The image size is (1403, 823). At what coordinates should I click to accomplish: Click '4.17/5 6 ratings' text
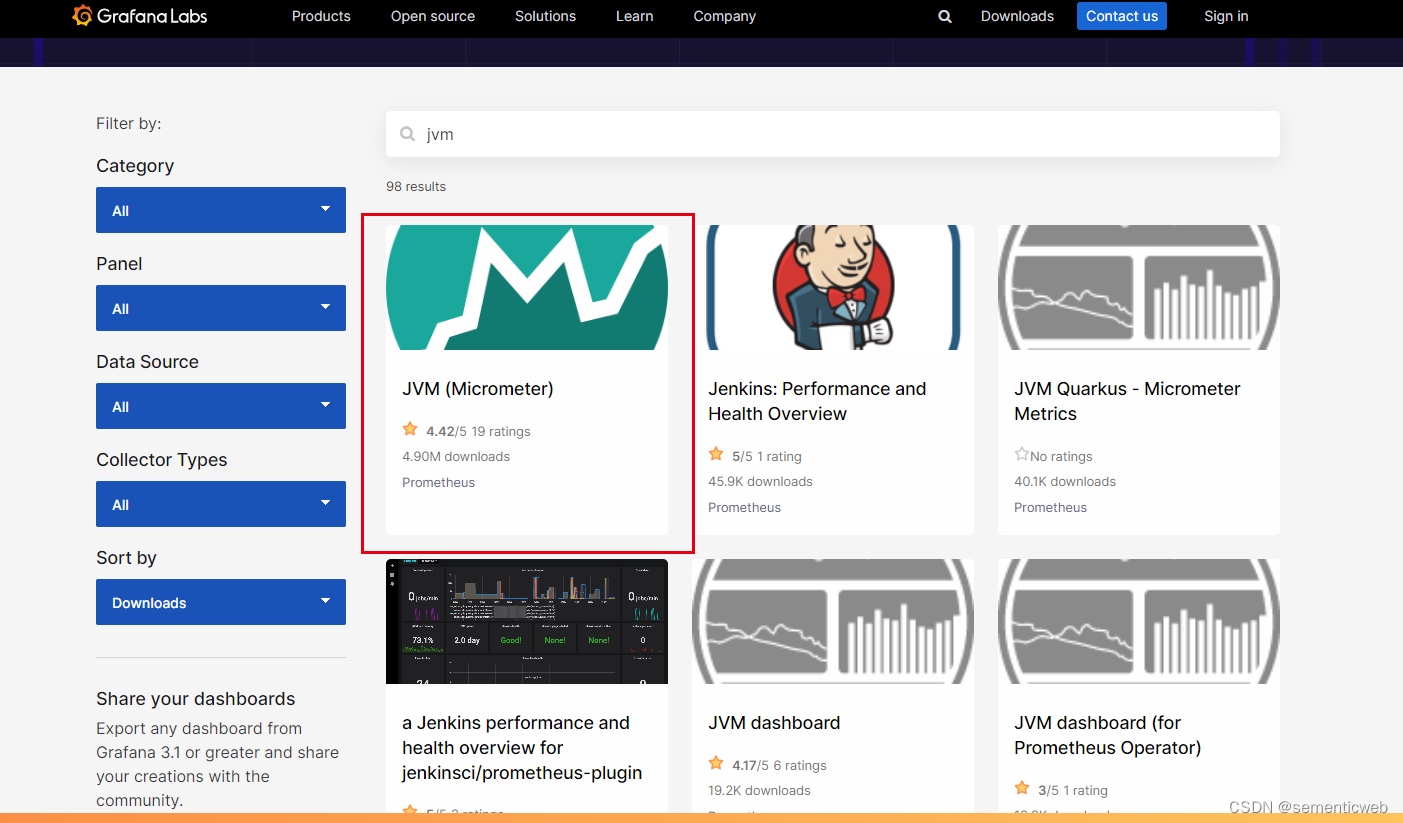[x=779, y=766]
